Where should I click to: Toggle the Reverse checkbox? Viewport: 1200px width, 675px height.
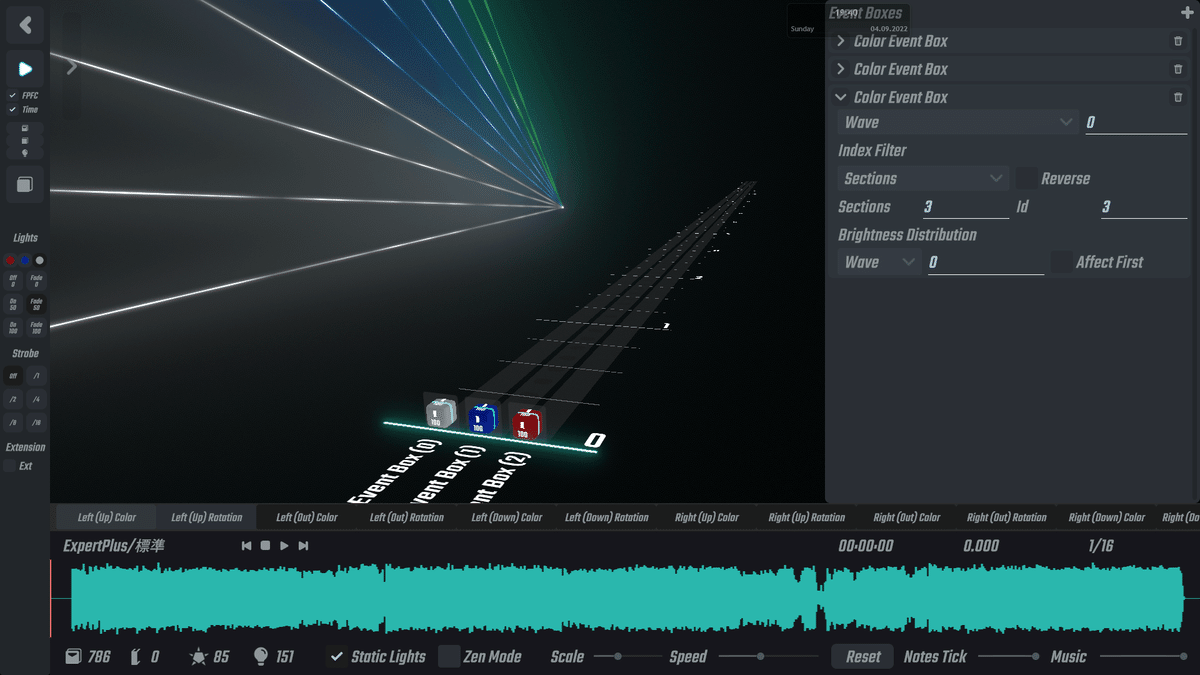click(x=1026, y=178)
